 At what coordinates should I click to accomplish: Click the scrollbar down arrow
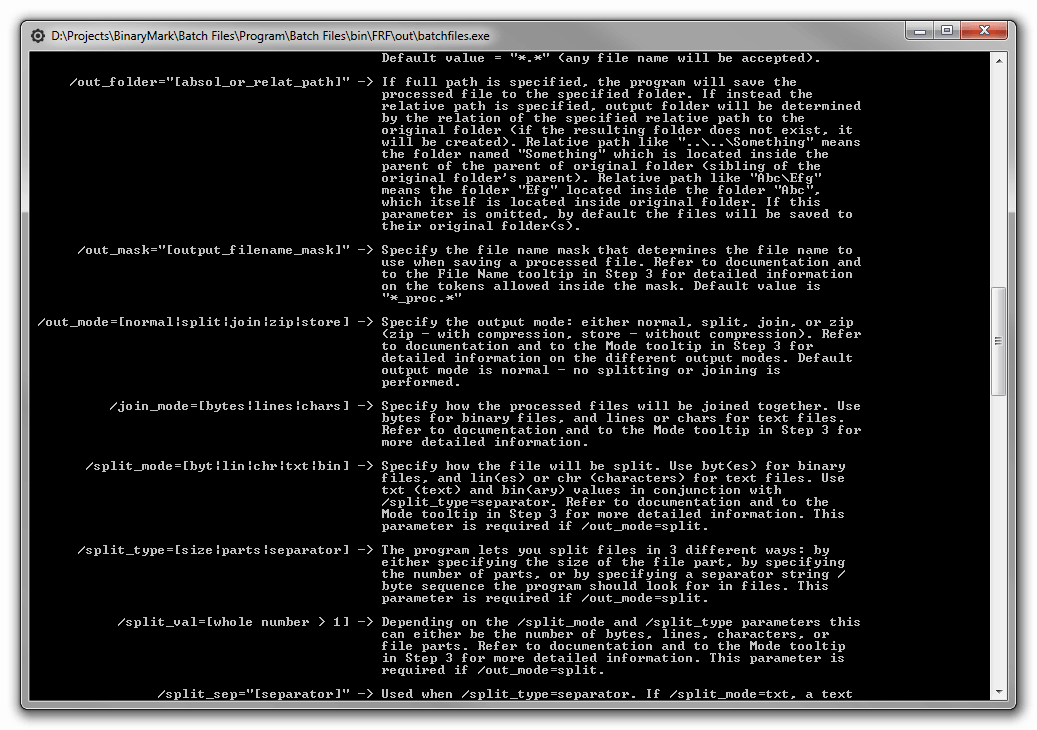(997, 691)
